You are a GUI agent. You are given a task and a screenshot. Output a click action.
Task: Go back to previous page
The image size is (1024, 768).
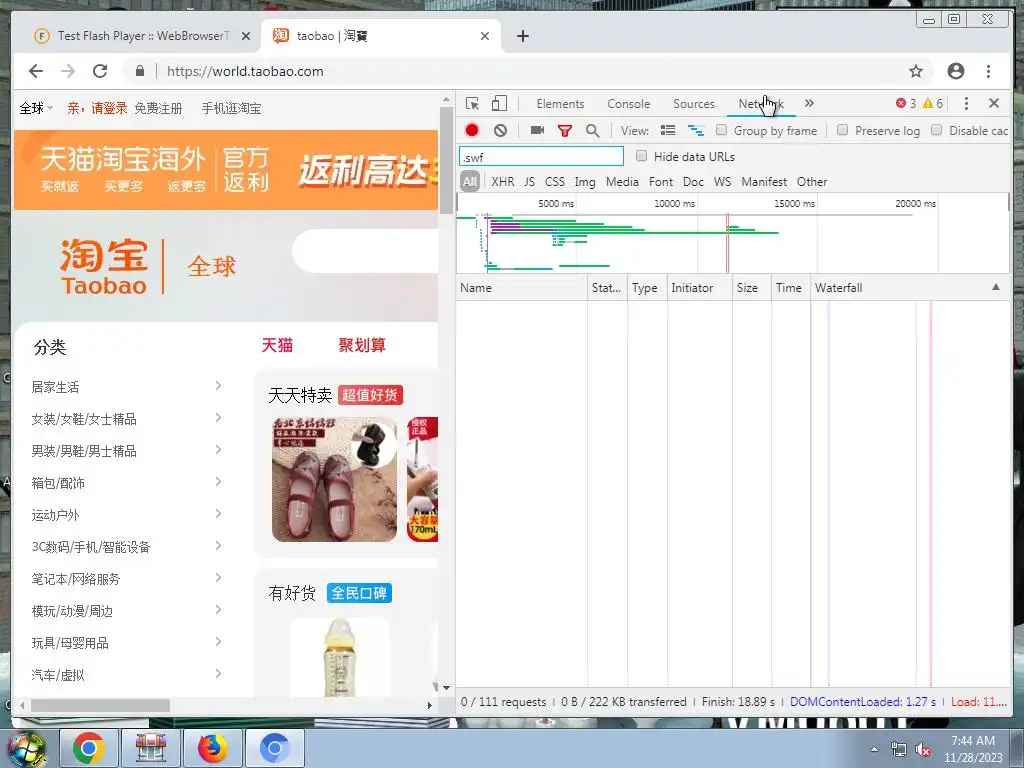click(36, 71)
